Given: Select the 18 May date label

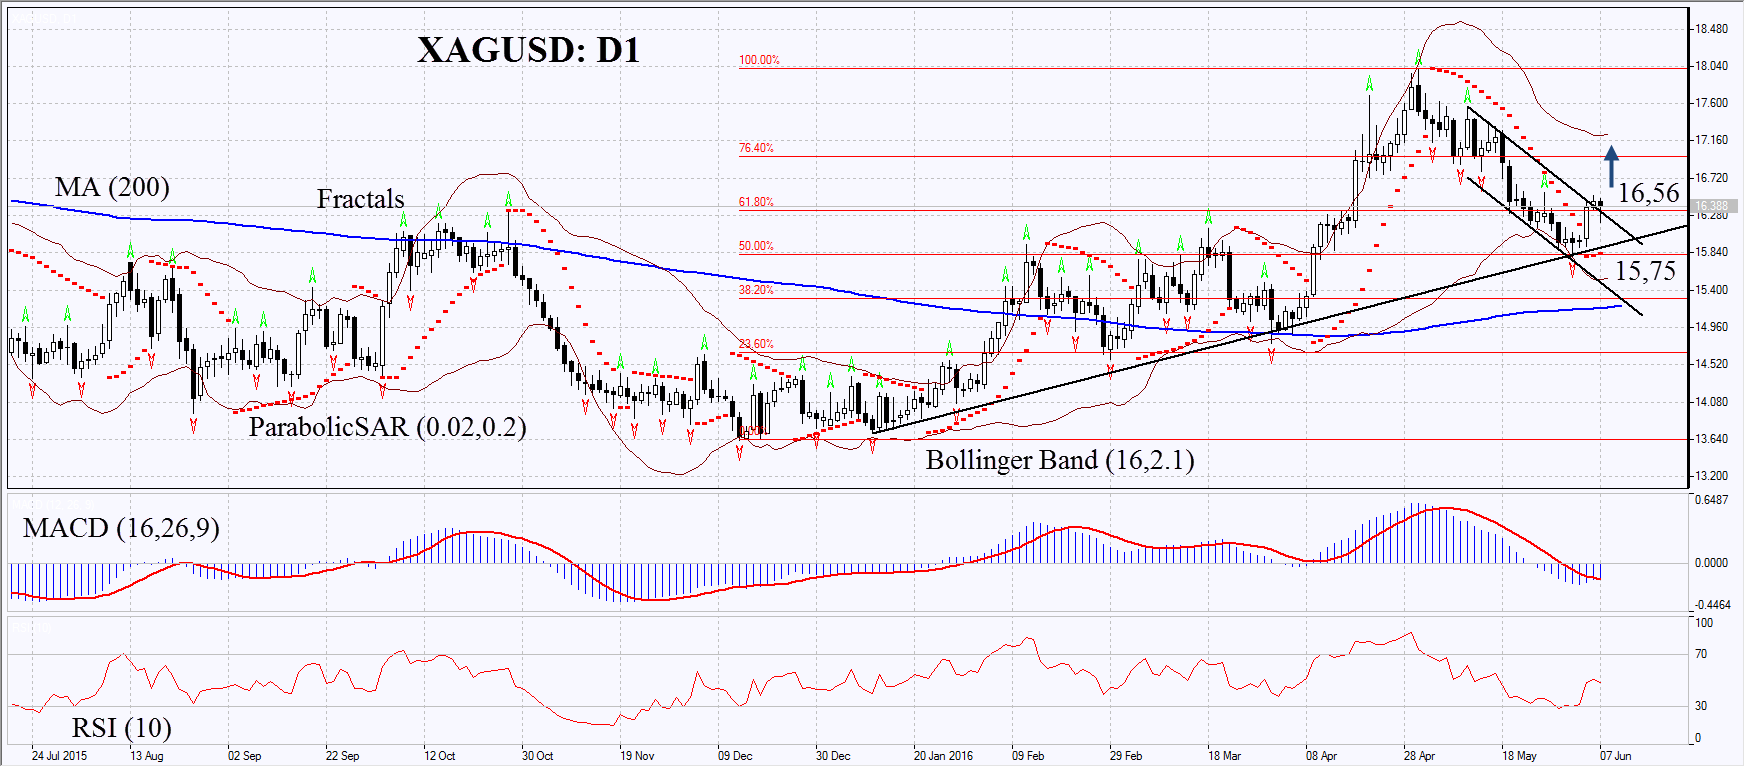Looking at the screenshot, I should 1519,756.
